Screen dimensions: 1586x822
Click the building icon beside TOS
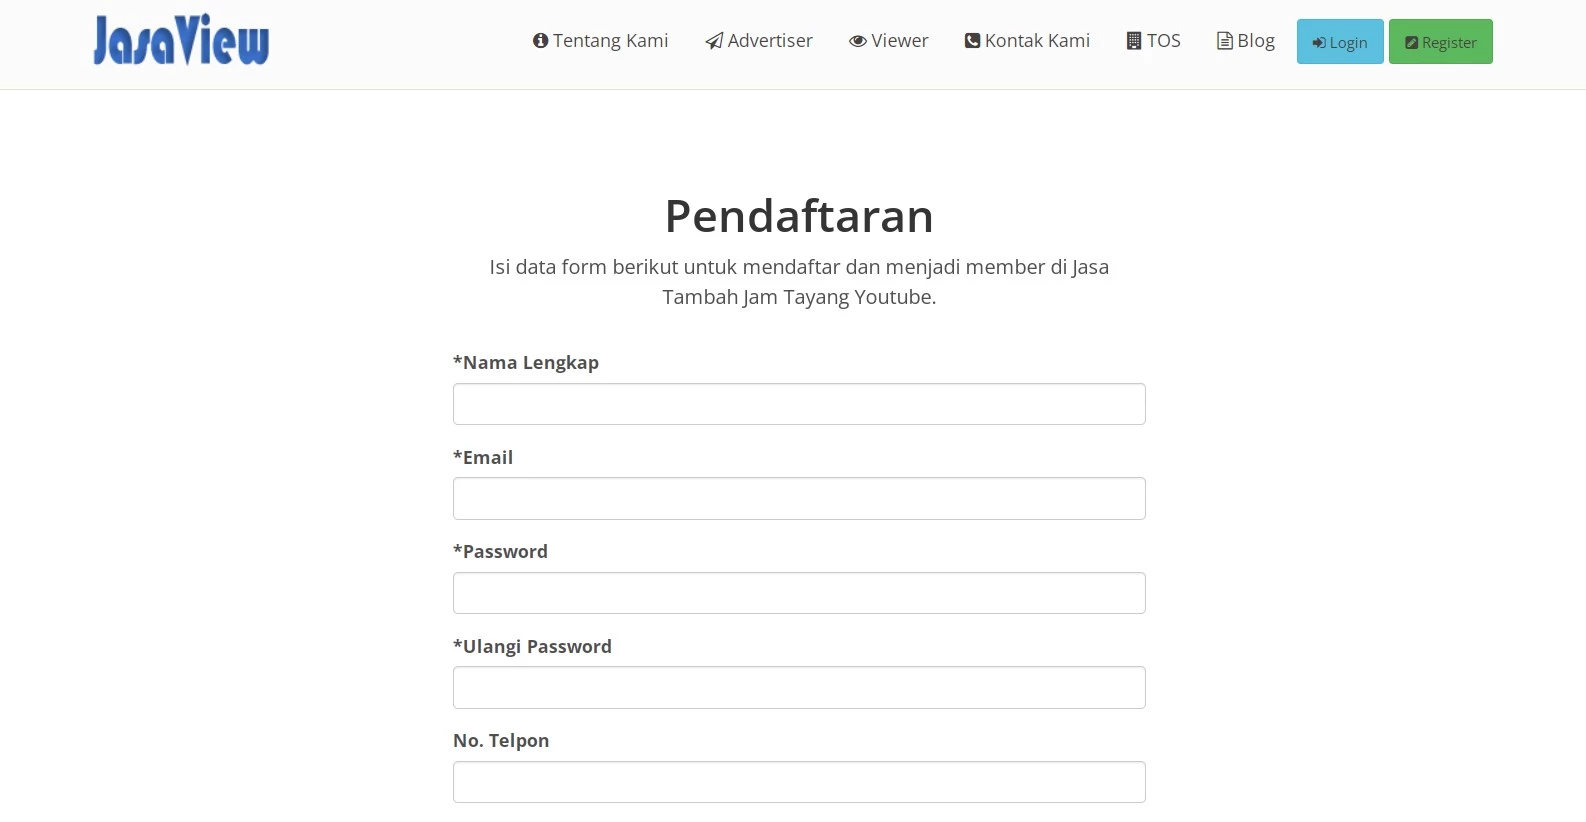click(x=1134, y=41)
